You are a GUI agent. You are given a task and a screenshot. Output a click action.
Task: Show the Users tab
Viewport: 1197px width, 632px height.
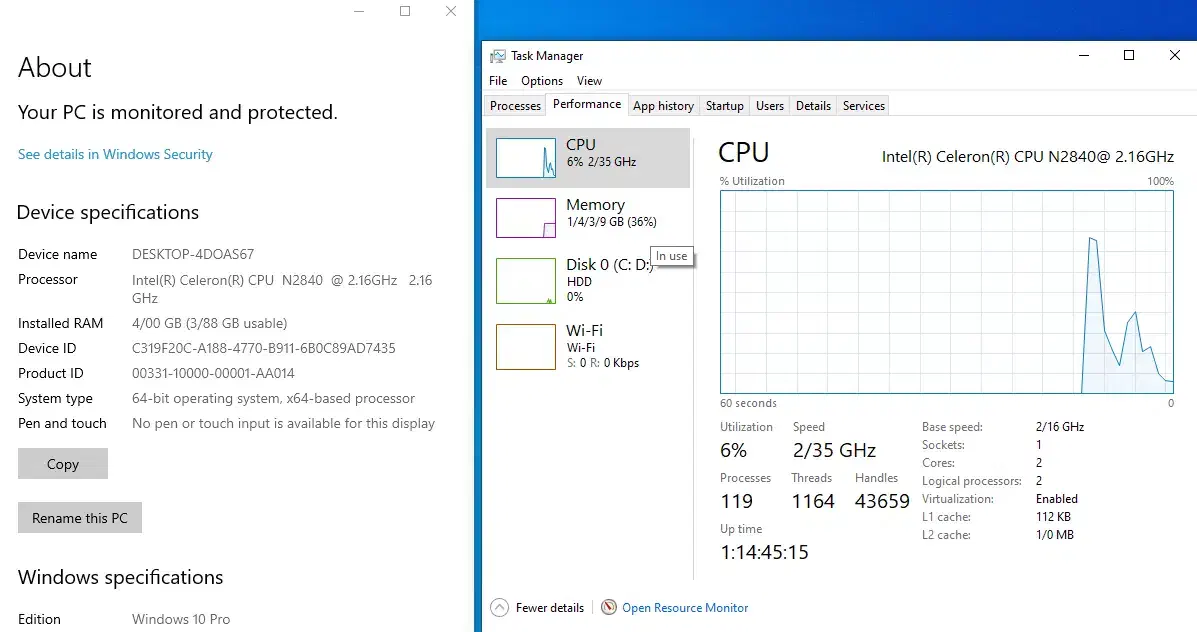tap(770, 106)
